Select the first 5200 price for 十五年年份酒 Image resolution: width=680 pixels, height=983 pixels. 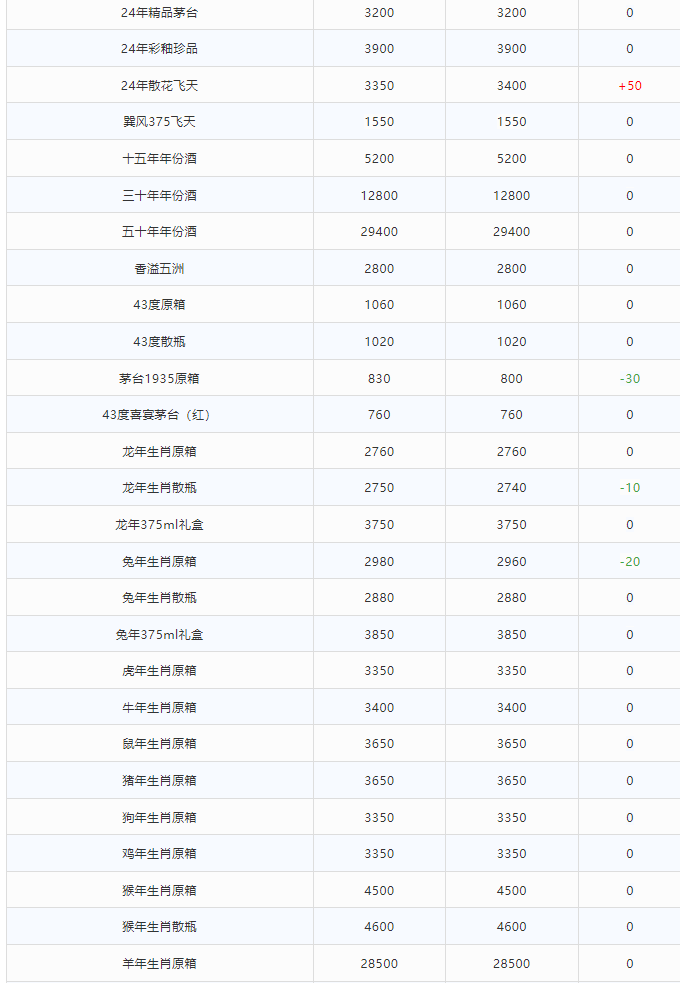click(x=379, y=159)
